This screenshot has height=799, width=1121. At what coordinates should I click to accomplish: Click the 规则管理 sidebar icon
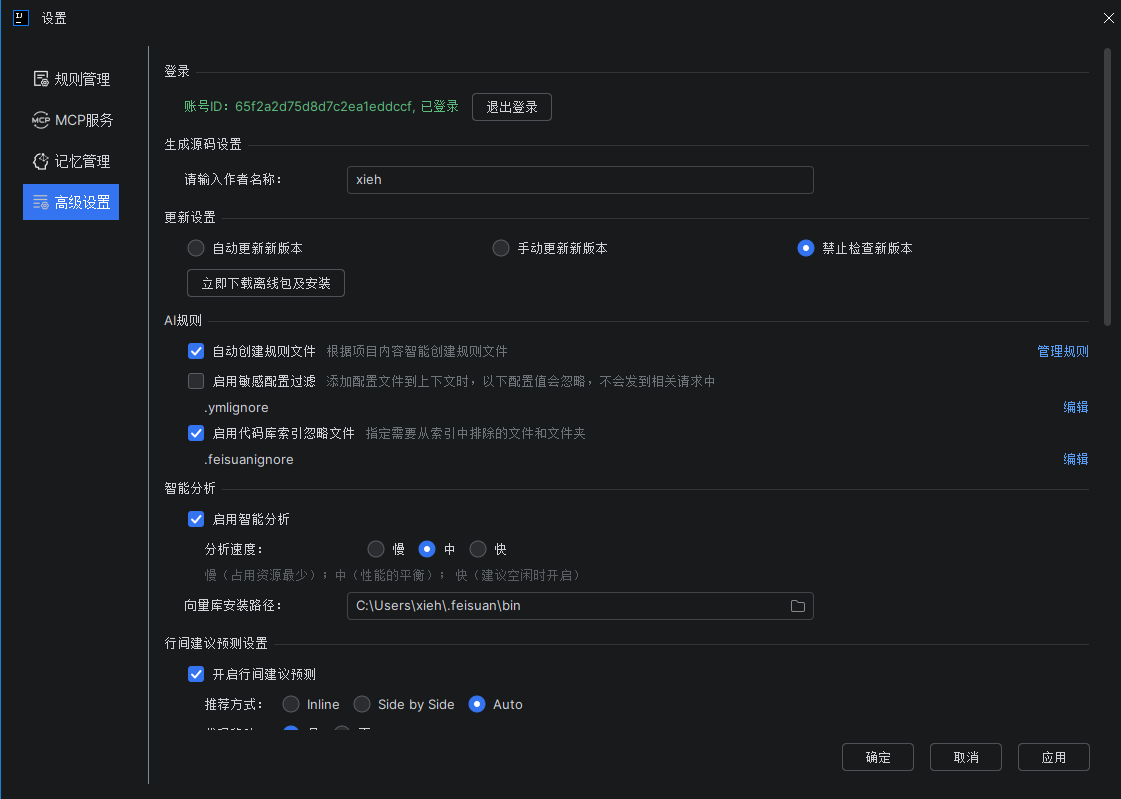41,79
